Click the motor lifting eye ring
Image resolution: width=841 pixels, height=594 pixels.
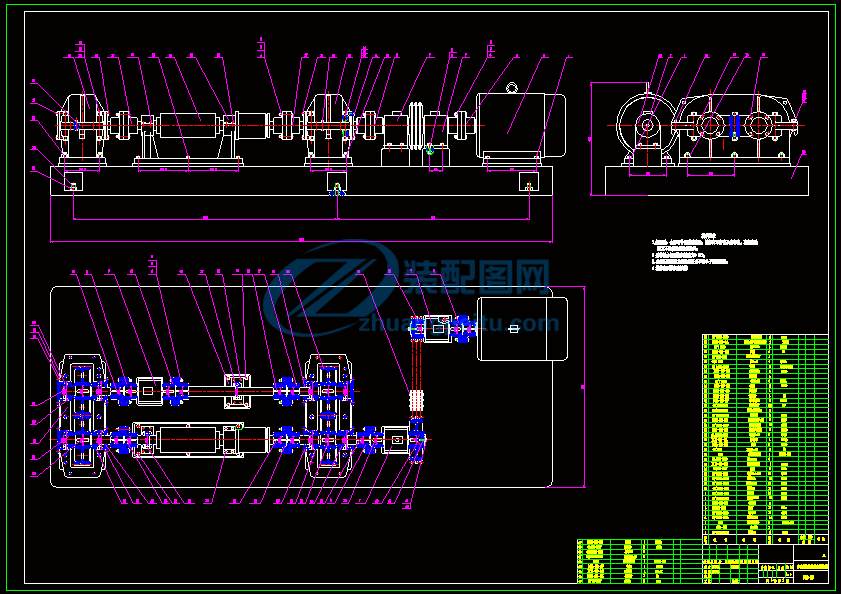pyautogui.click(x=512, y=88)
